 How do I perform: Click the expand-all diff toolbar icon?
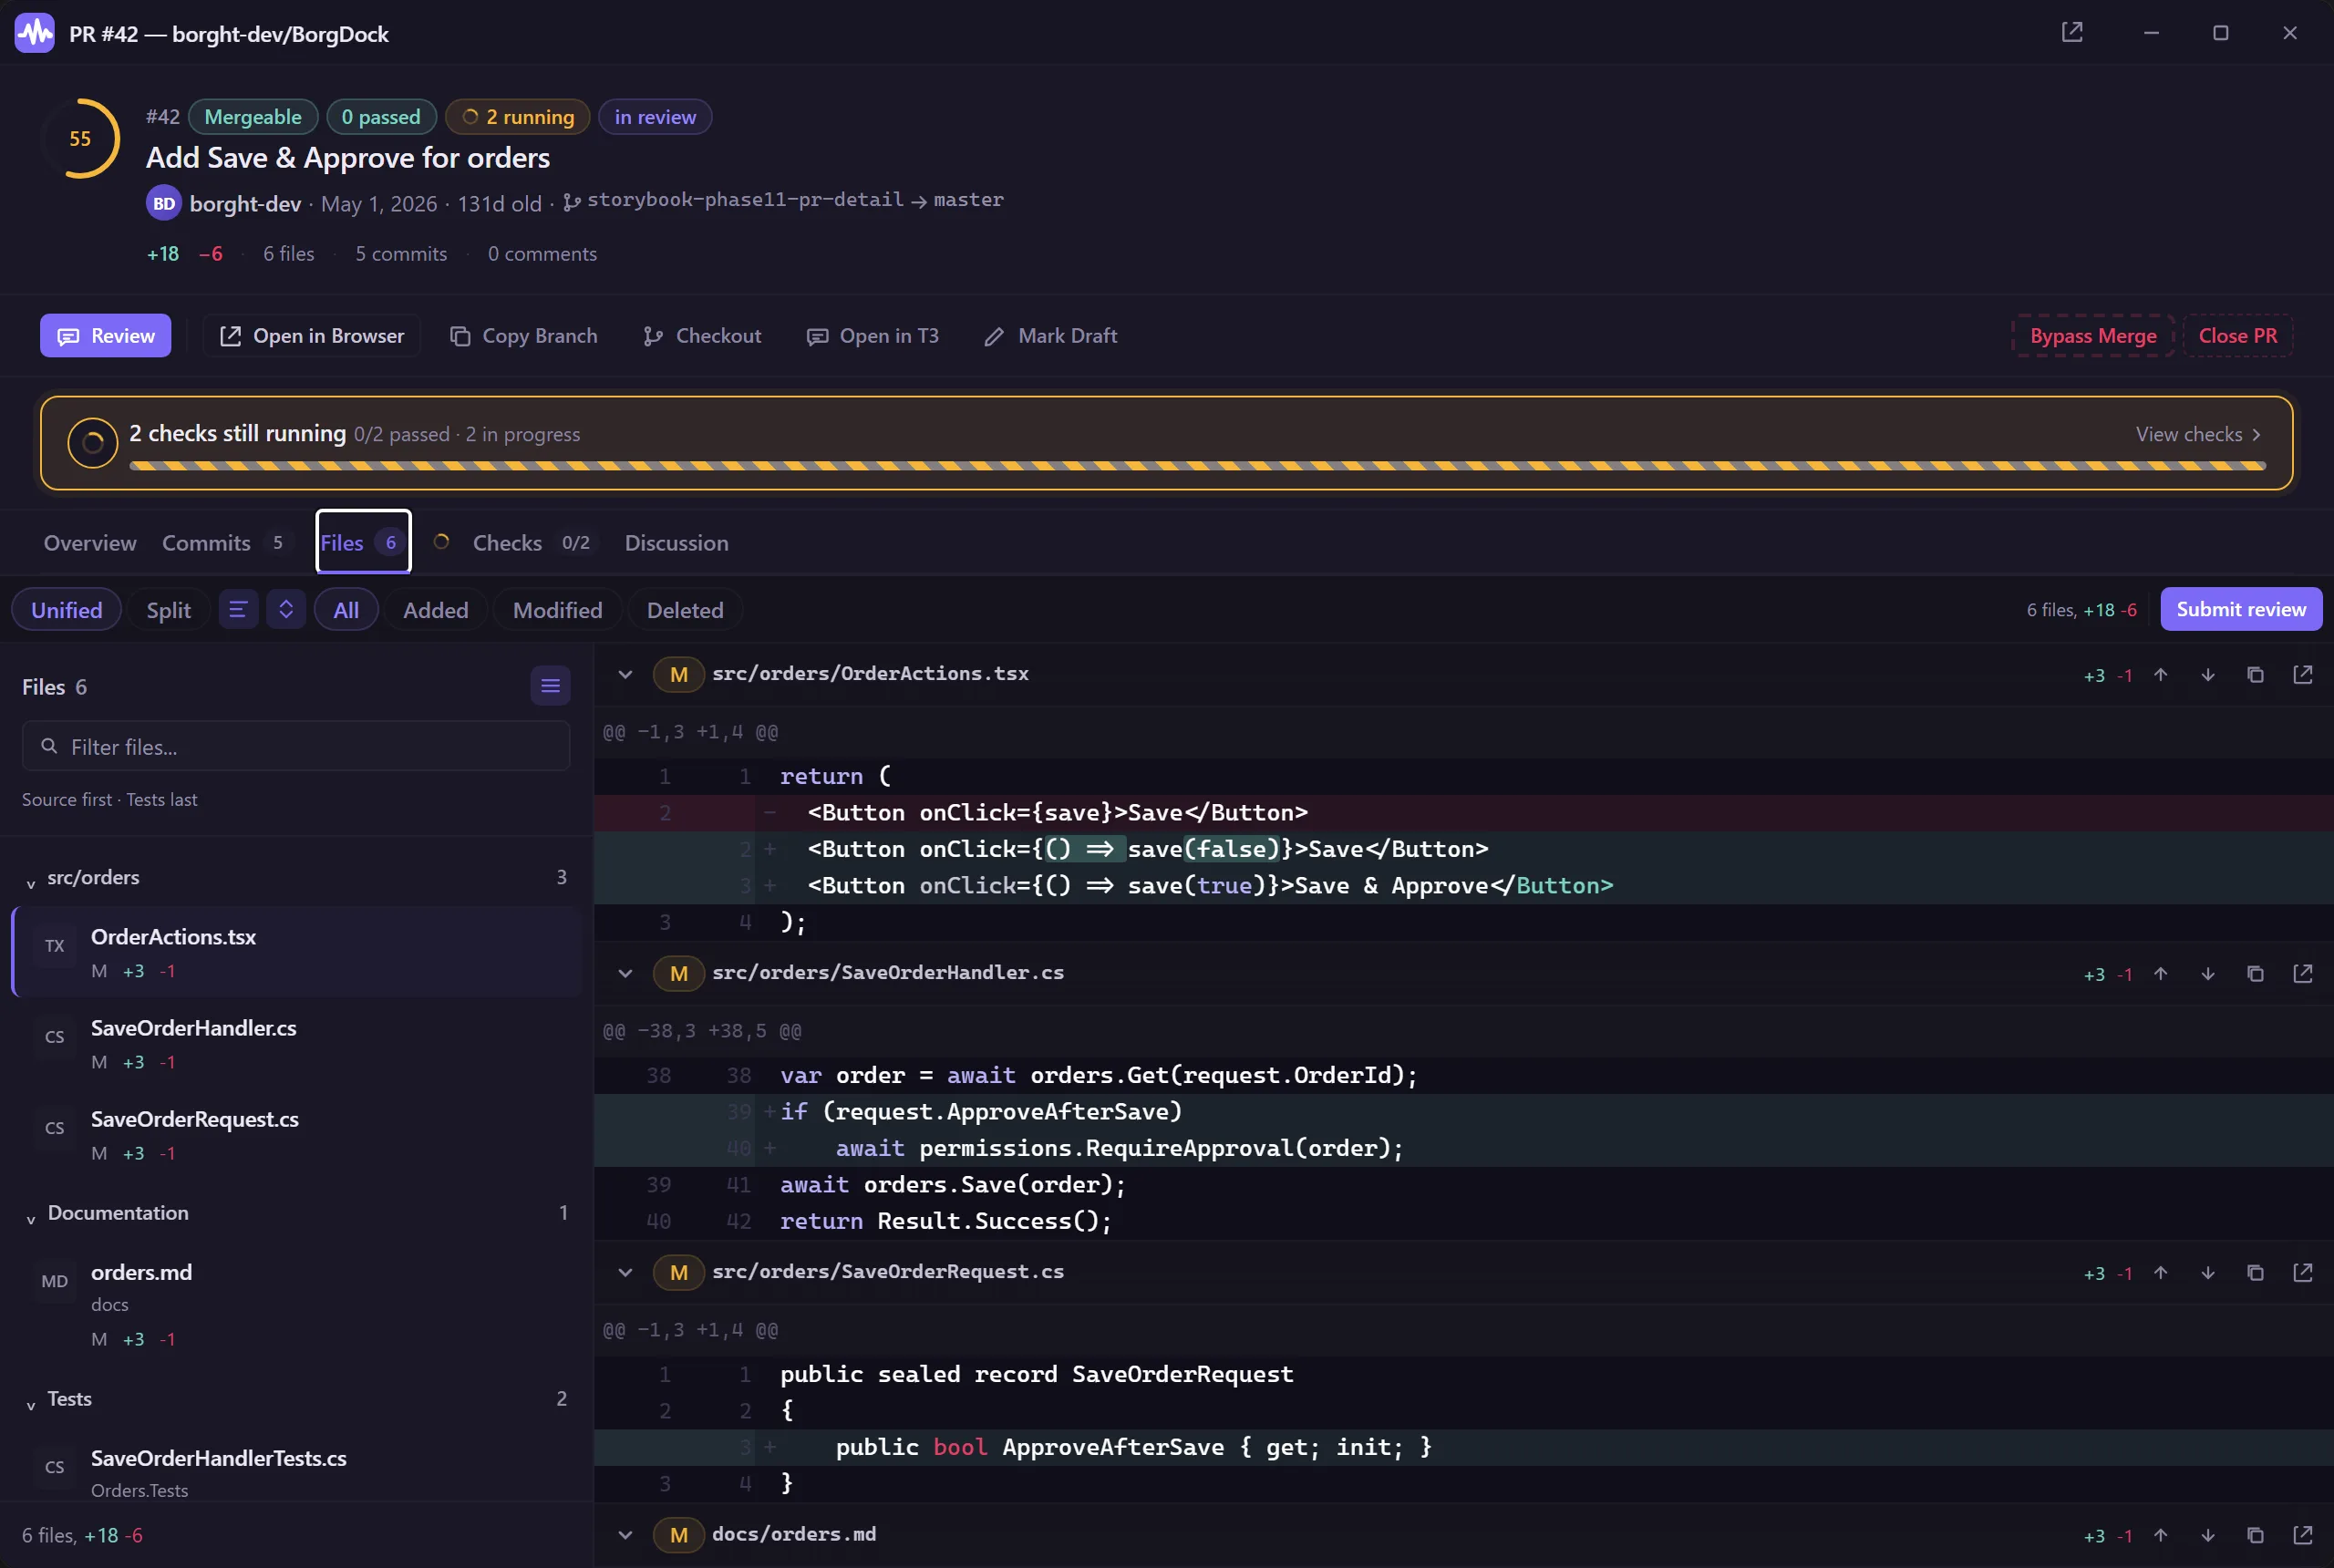click(x=286, y=609)
